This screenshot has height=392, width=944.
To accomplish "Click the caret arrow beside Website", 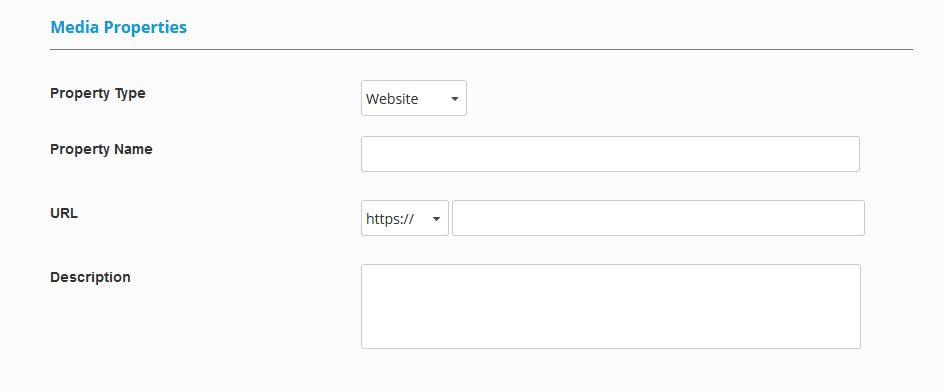I will click(x=455, y=99).
